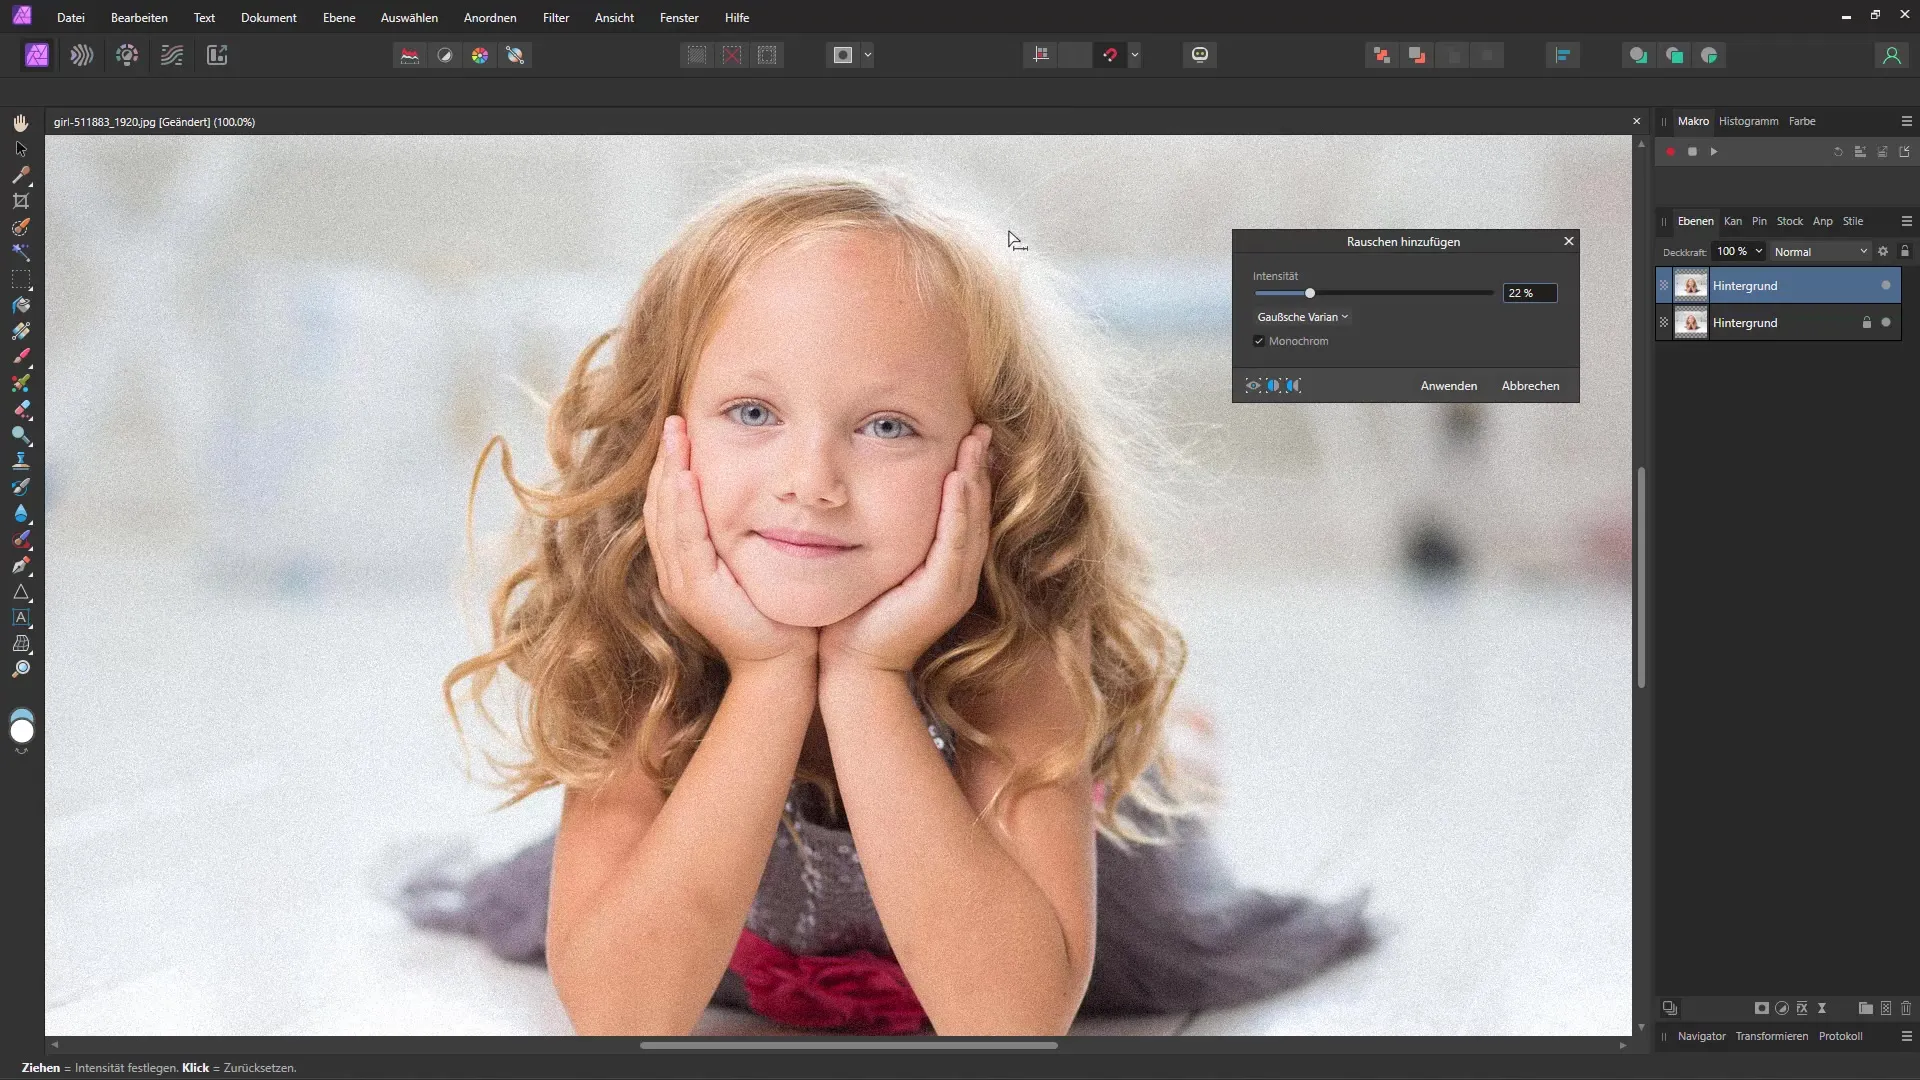Click Abbrechen to cancel noise filter
This screenshot has width=1920, height=1080.
pyautogui.click(x=1530, y=386)
